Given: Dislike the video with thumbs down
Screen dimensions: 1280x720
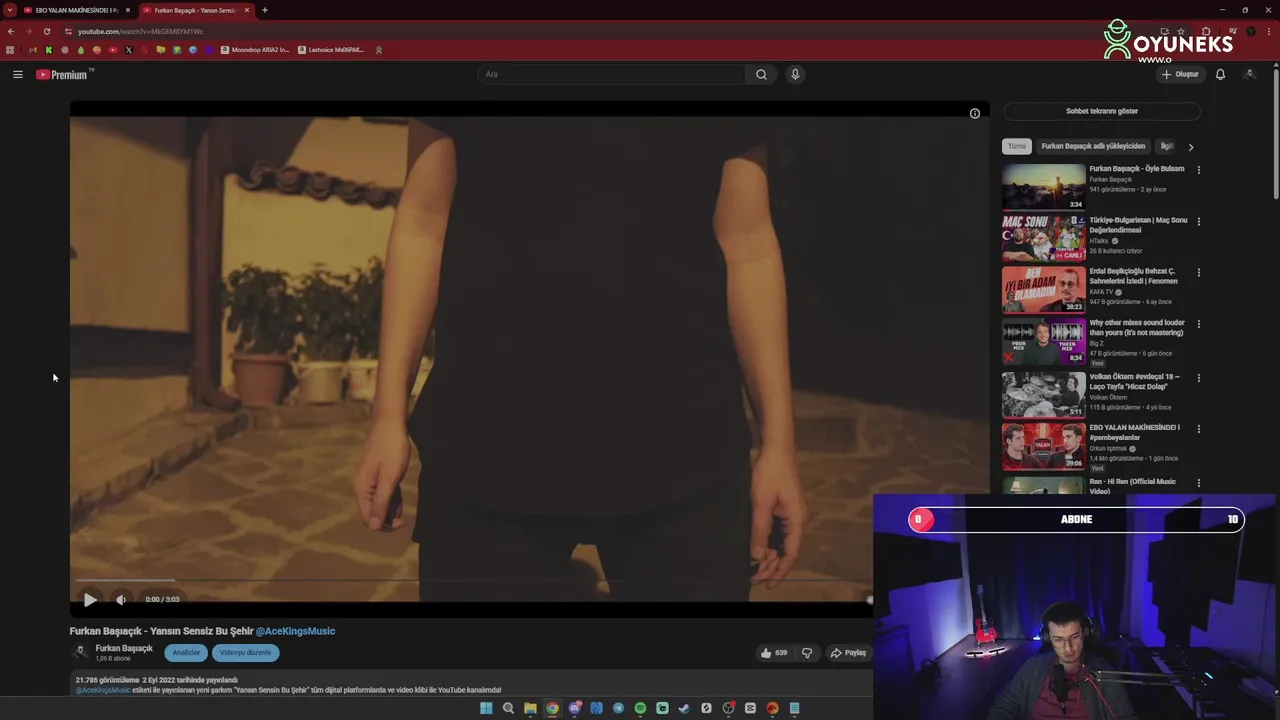Looking at the screenshot, I should (x=807, y=653).
